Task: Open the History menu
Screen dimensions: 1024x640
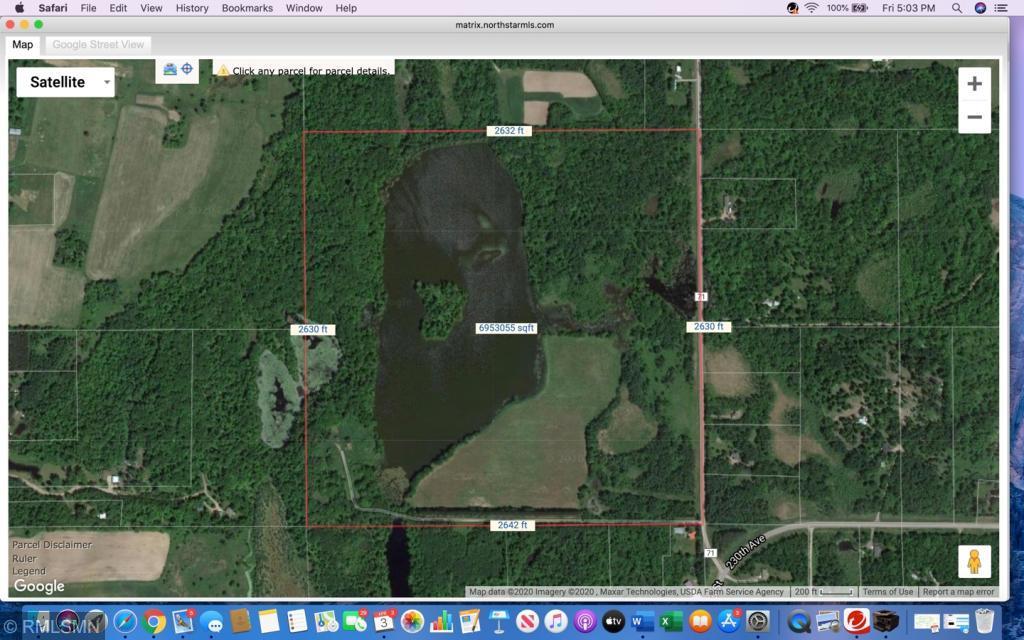Action: click(x=192, y=8)
